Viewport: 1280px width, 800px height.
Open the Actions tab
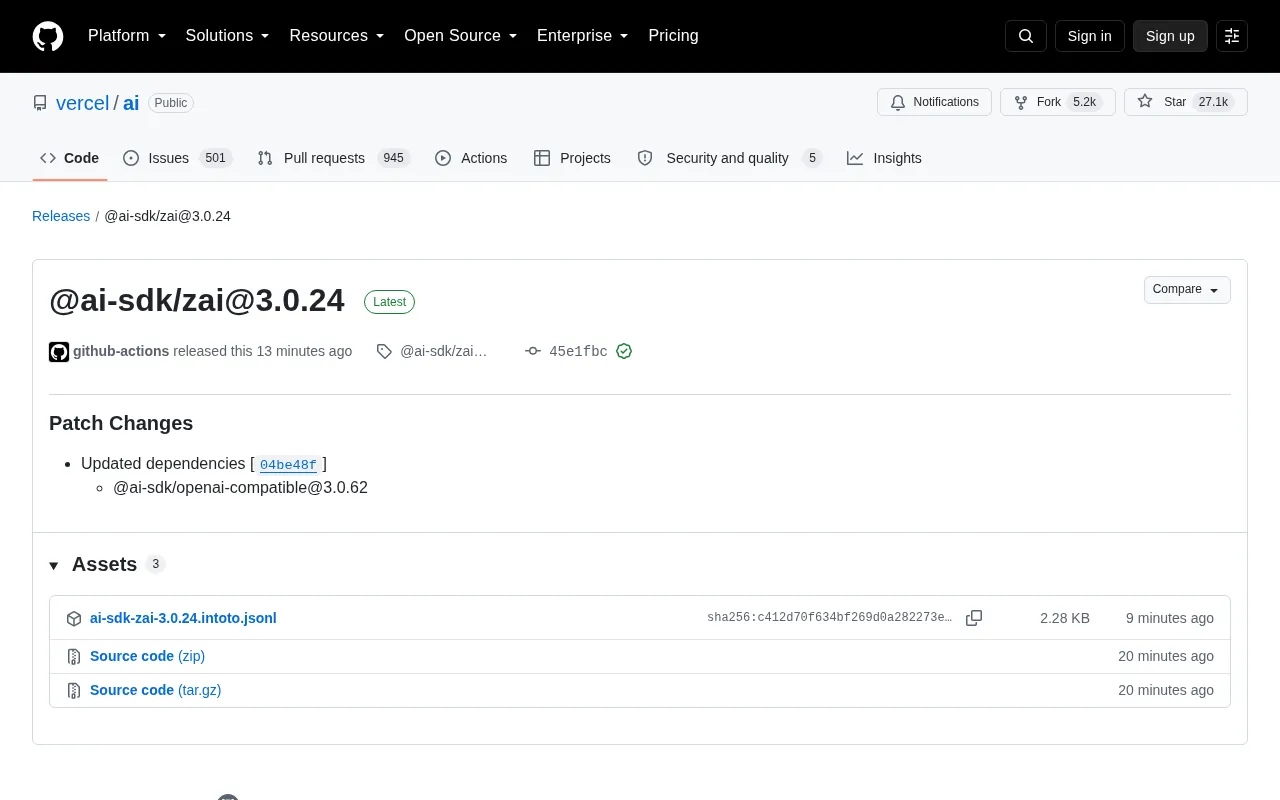click(x=471, y=158)
